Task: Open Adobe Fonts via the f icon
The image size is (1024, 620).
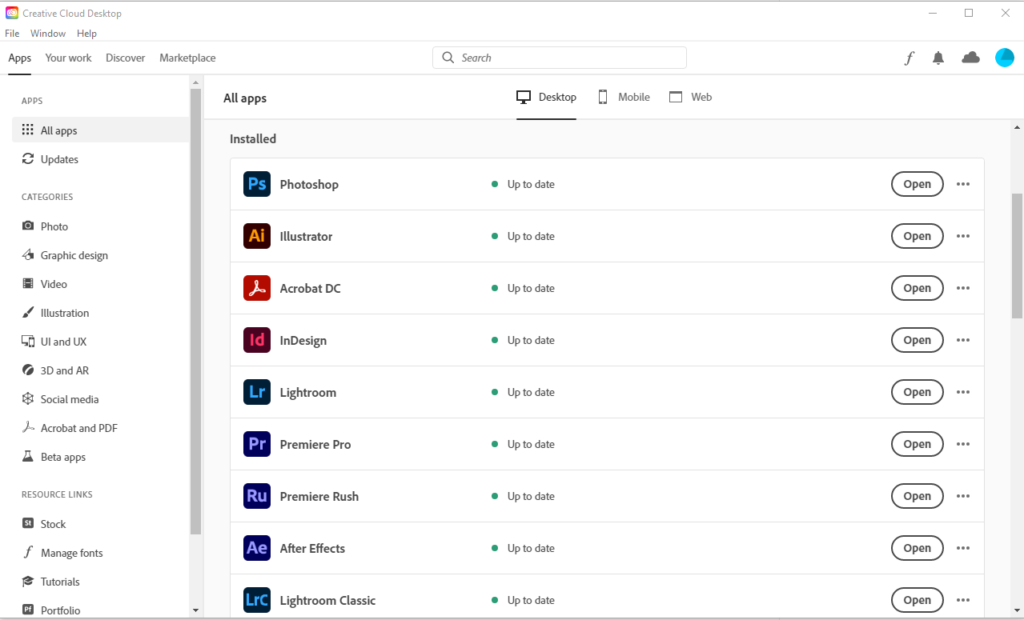Action: [x=909, y=57]
